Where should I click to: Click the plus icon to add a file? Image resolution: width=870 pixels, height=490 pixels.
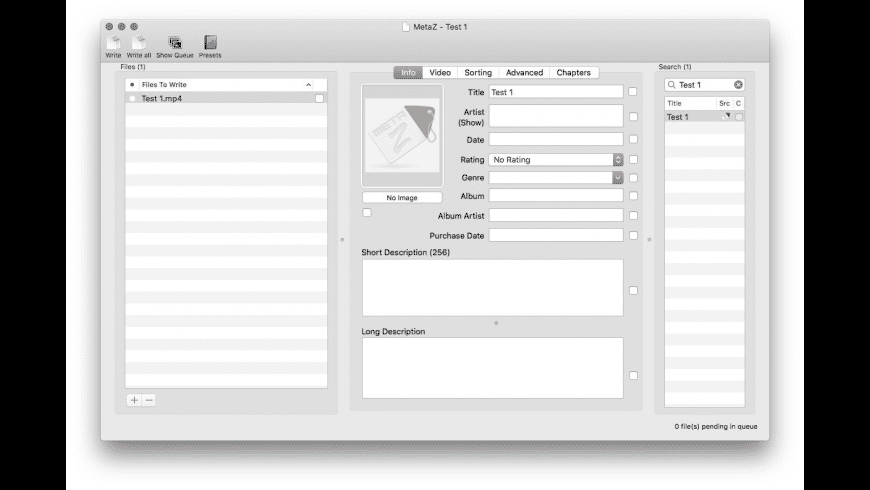click(134, 400)
